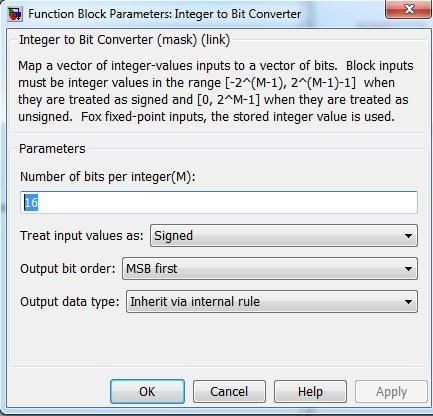This screenshot has height=416, width=433.
Task: Click the dialog title bar text
Action: [x=164, y=14]
